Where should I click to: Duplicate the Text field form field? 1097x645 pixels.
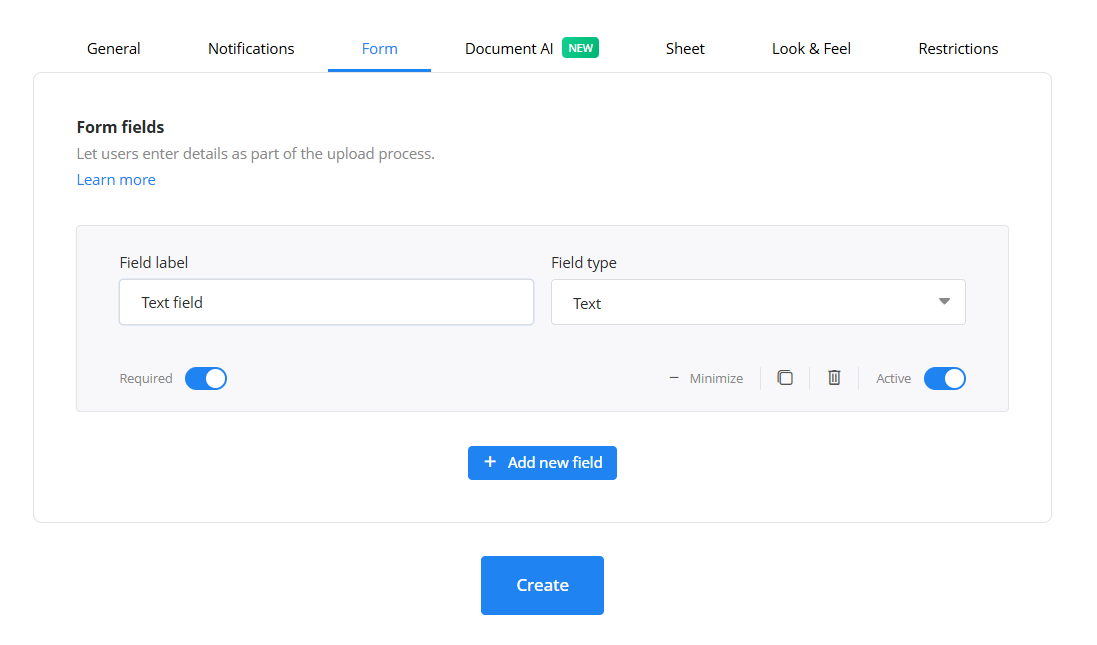coord(785,378)
